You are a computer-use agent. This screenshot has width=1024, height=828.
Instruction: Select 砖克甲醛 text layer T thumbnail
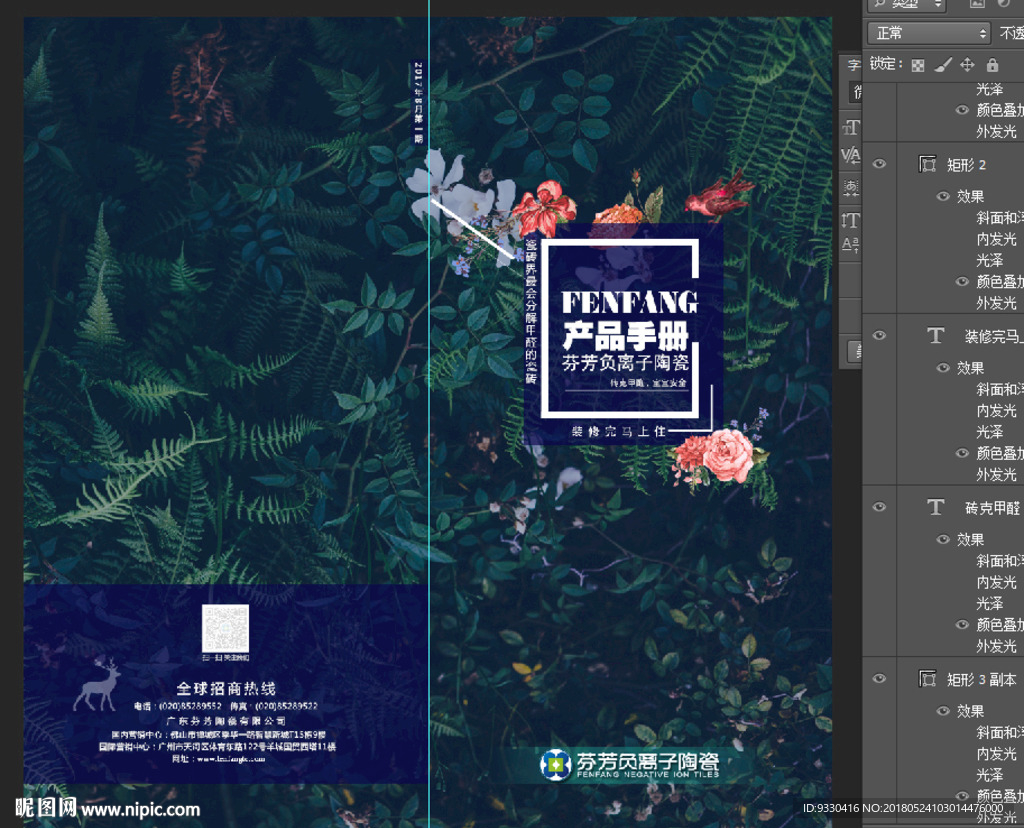(x=935, y=507)
